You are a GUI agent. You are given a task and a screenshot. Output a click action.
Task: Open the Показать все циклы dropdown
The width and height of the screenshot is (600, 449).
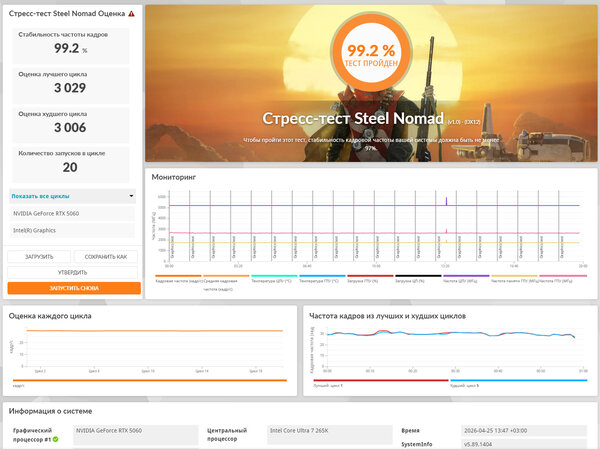pos(72,196)
